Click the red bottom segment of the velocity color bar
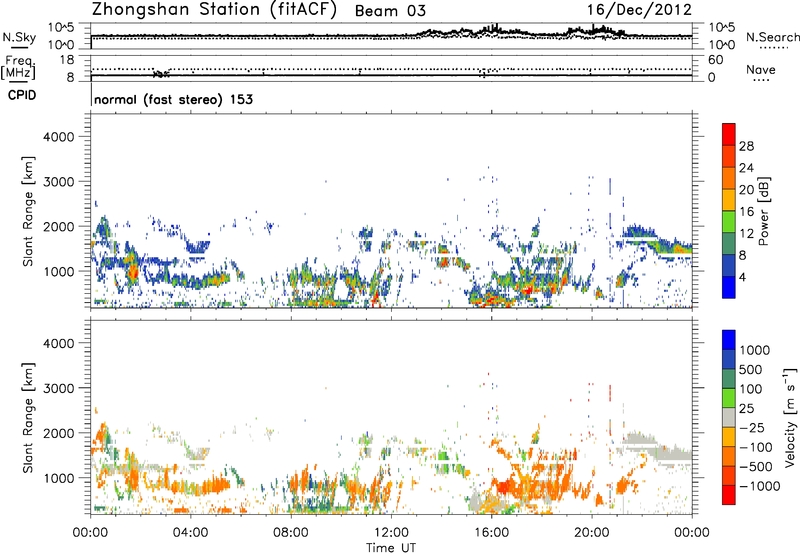Screen dimensions: 800x554 tap(729, 495)
